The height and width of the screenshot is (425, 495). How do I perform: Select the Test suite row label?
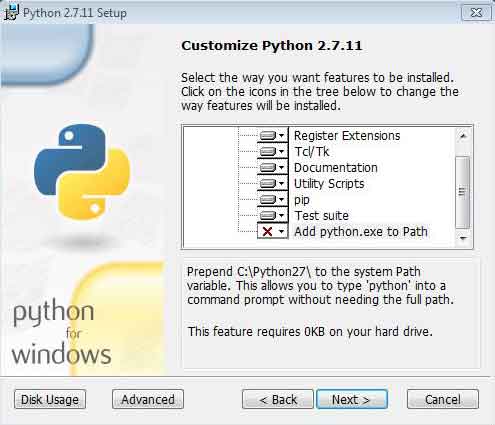pyautogui.click(x=321, y=216)
